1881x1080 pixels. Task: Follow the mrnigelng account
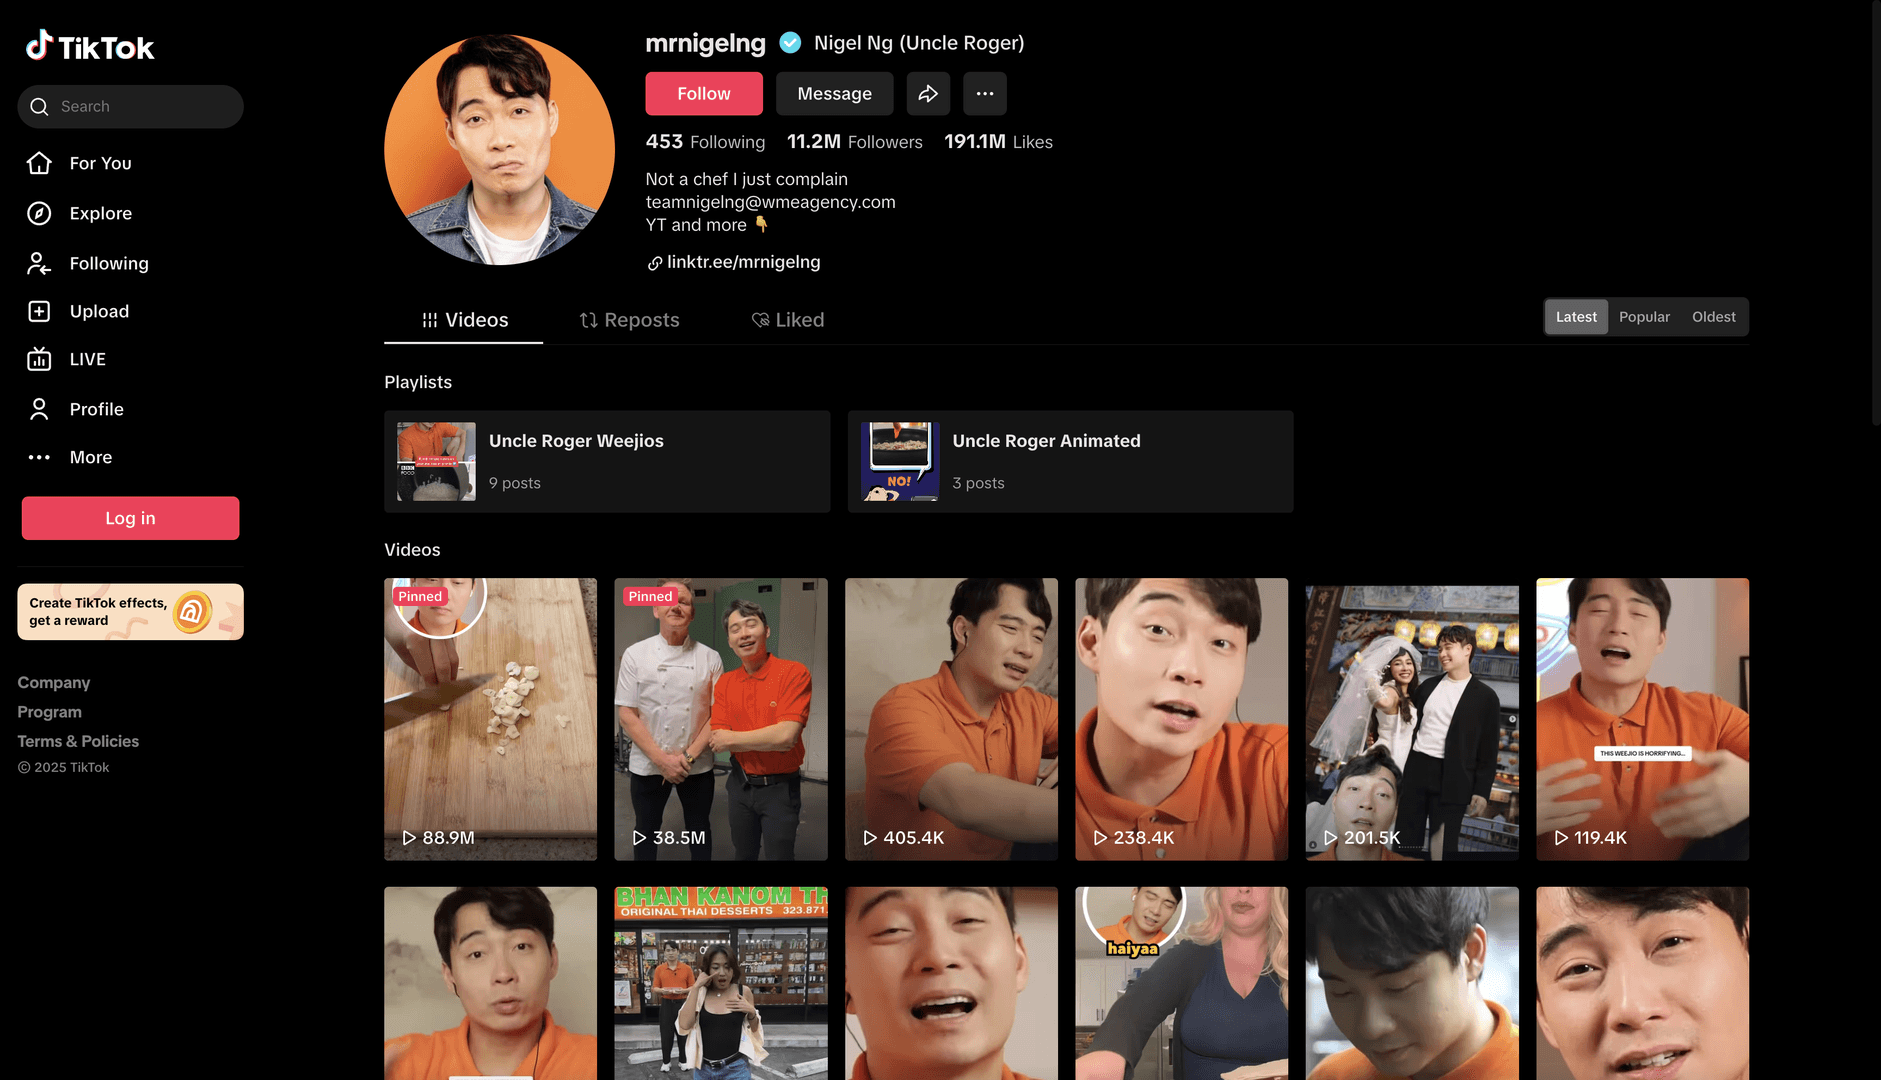click(703, 93)
